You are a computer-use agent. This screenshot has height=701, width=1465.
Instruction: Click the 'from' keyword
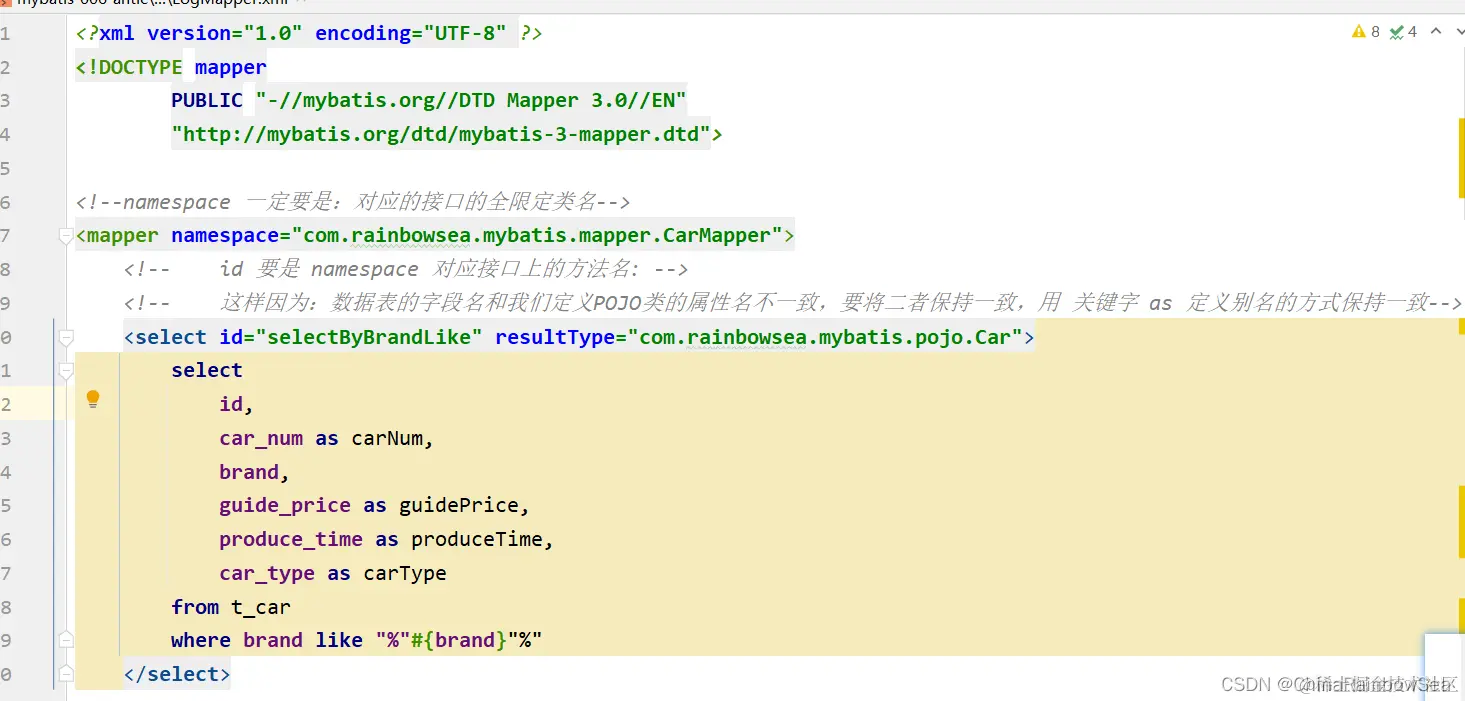[195, 607]
